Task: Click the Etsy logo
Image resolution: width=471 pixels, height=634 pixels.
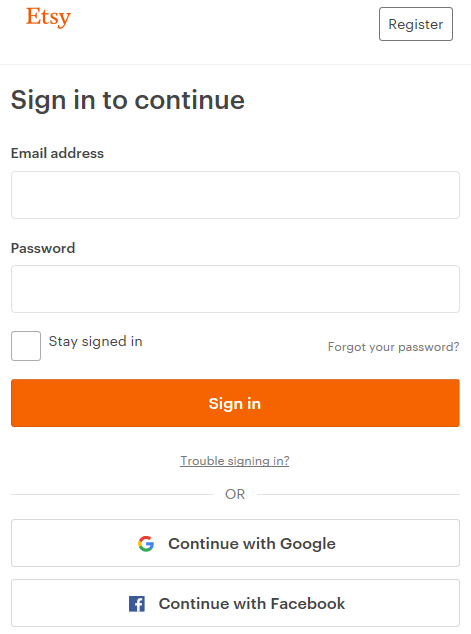Action: pos(49,18)
